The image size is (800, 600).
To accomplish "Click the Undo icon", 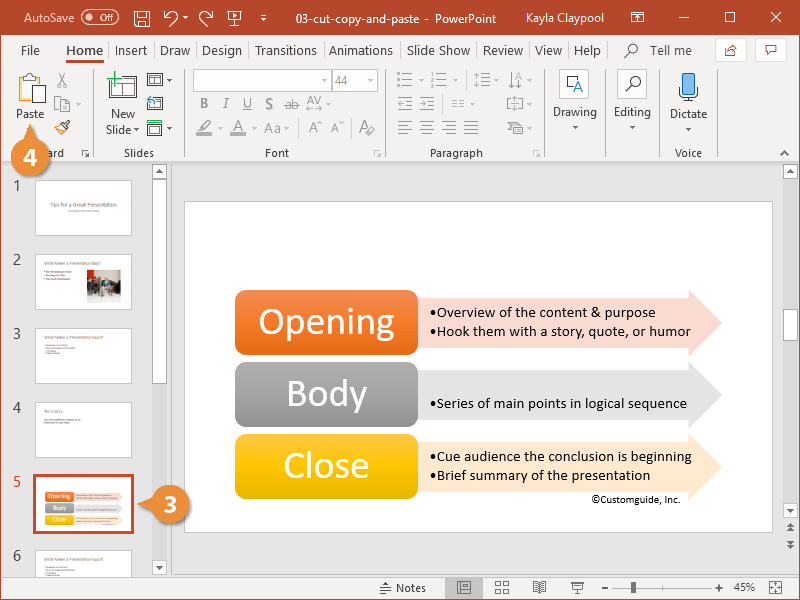I will coord(169,17).
